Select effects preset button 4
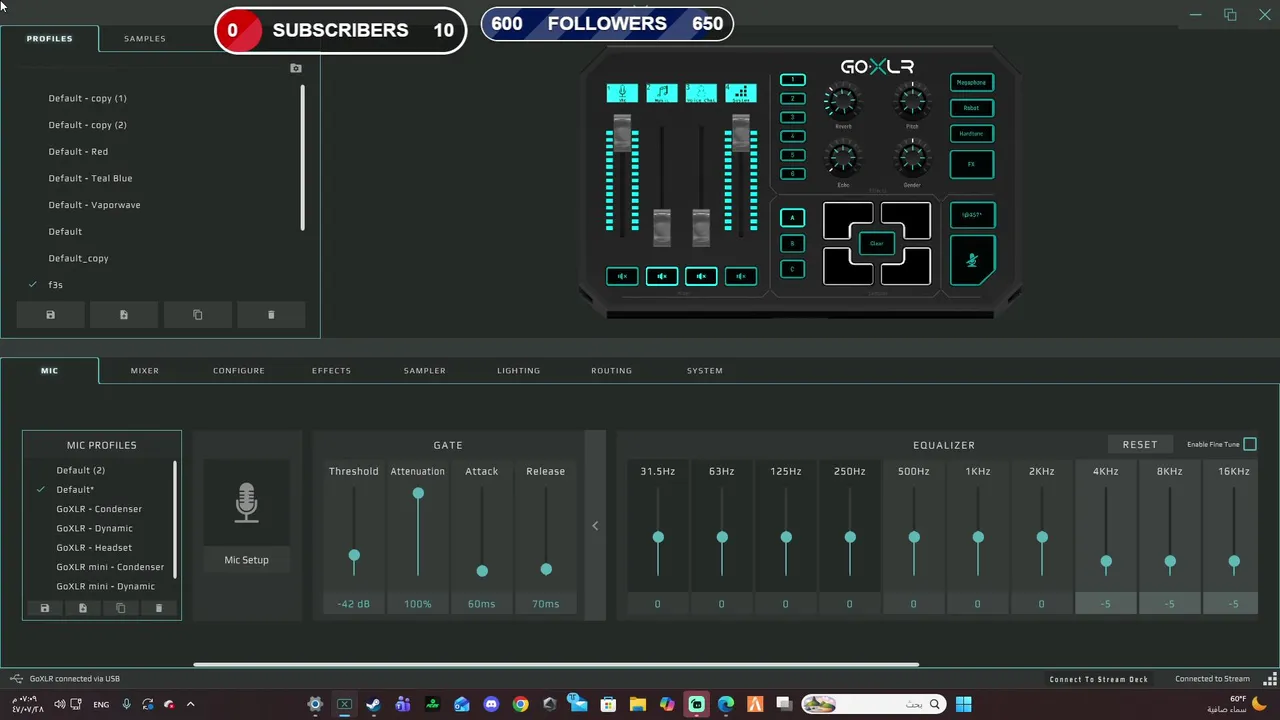 (x=793, y=136)
